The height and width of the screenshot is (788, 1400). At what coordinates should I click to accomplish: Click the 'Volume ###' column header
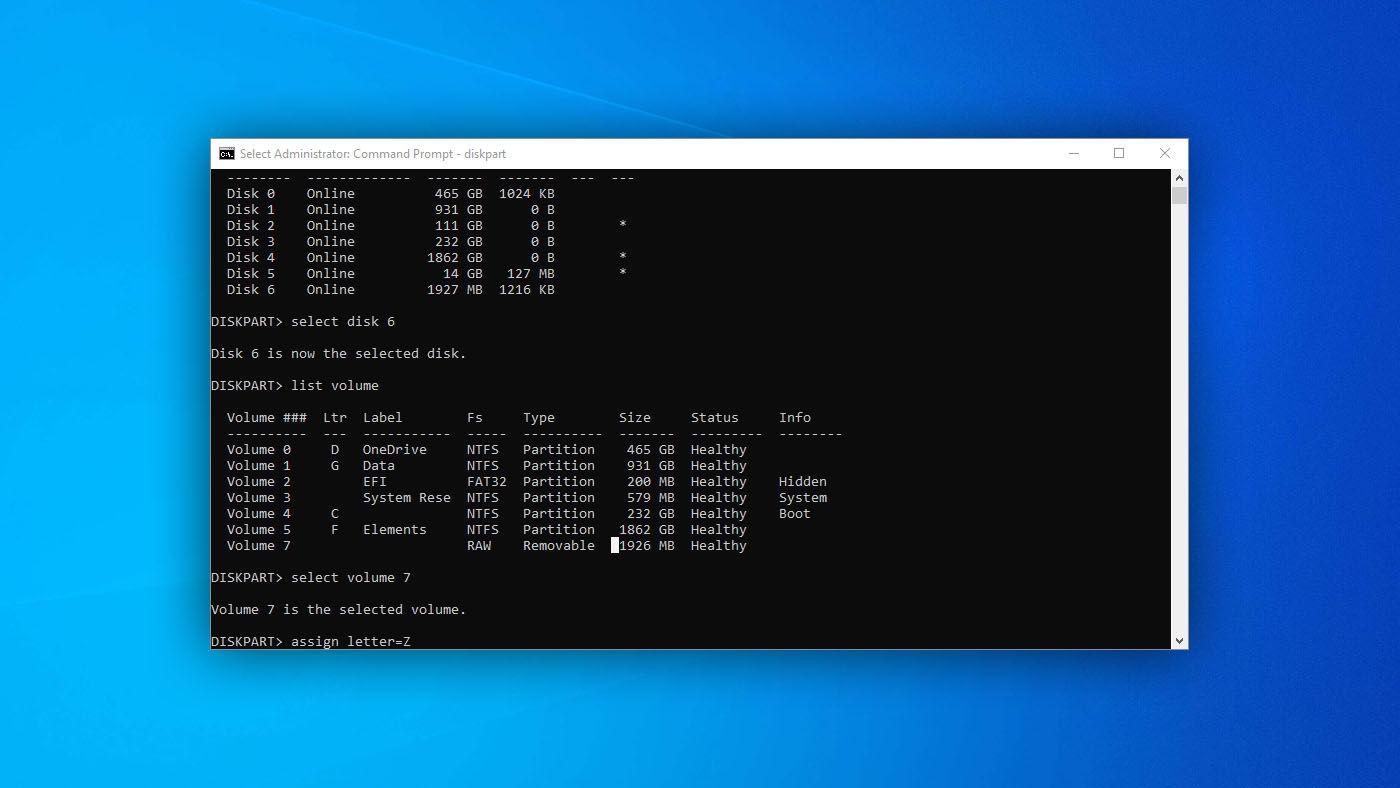point(267,418)
